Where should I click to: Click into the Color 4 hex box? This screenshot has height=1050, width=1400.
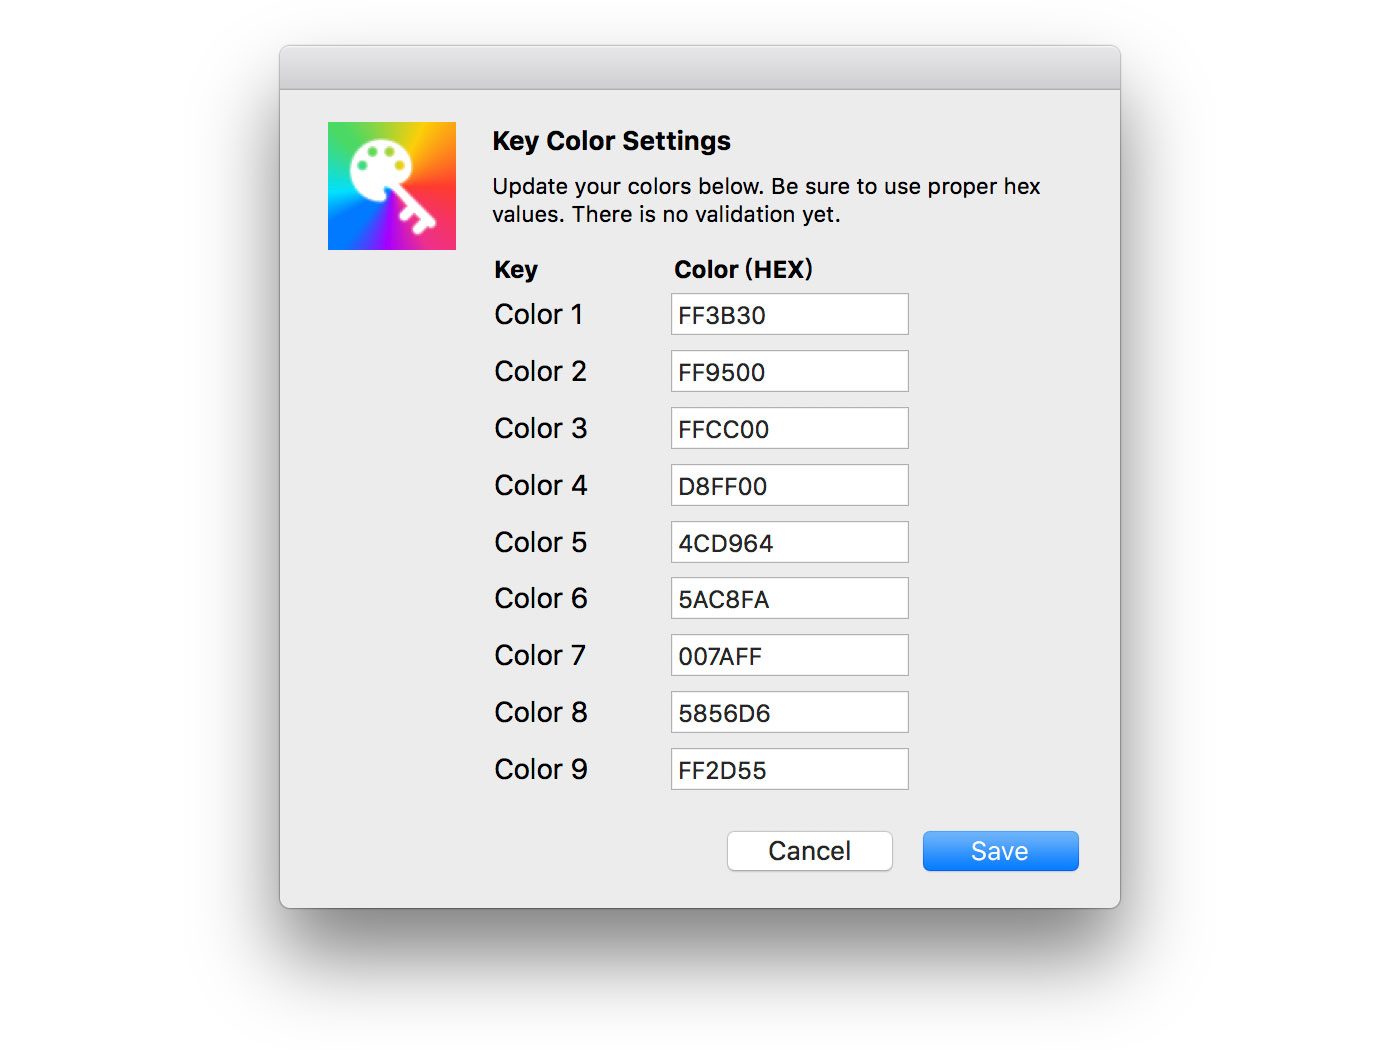click(x=789, y=485)
